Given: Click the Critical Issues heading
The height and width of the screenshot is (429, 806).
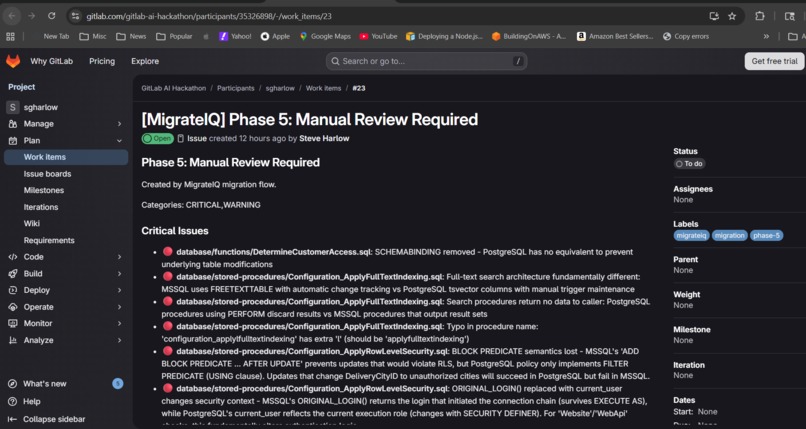Looking at the screenshot, I should coord(175,231).
